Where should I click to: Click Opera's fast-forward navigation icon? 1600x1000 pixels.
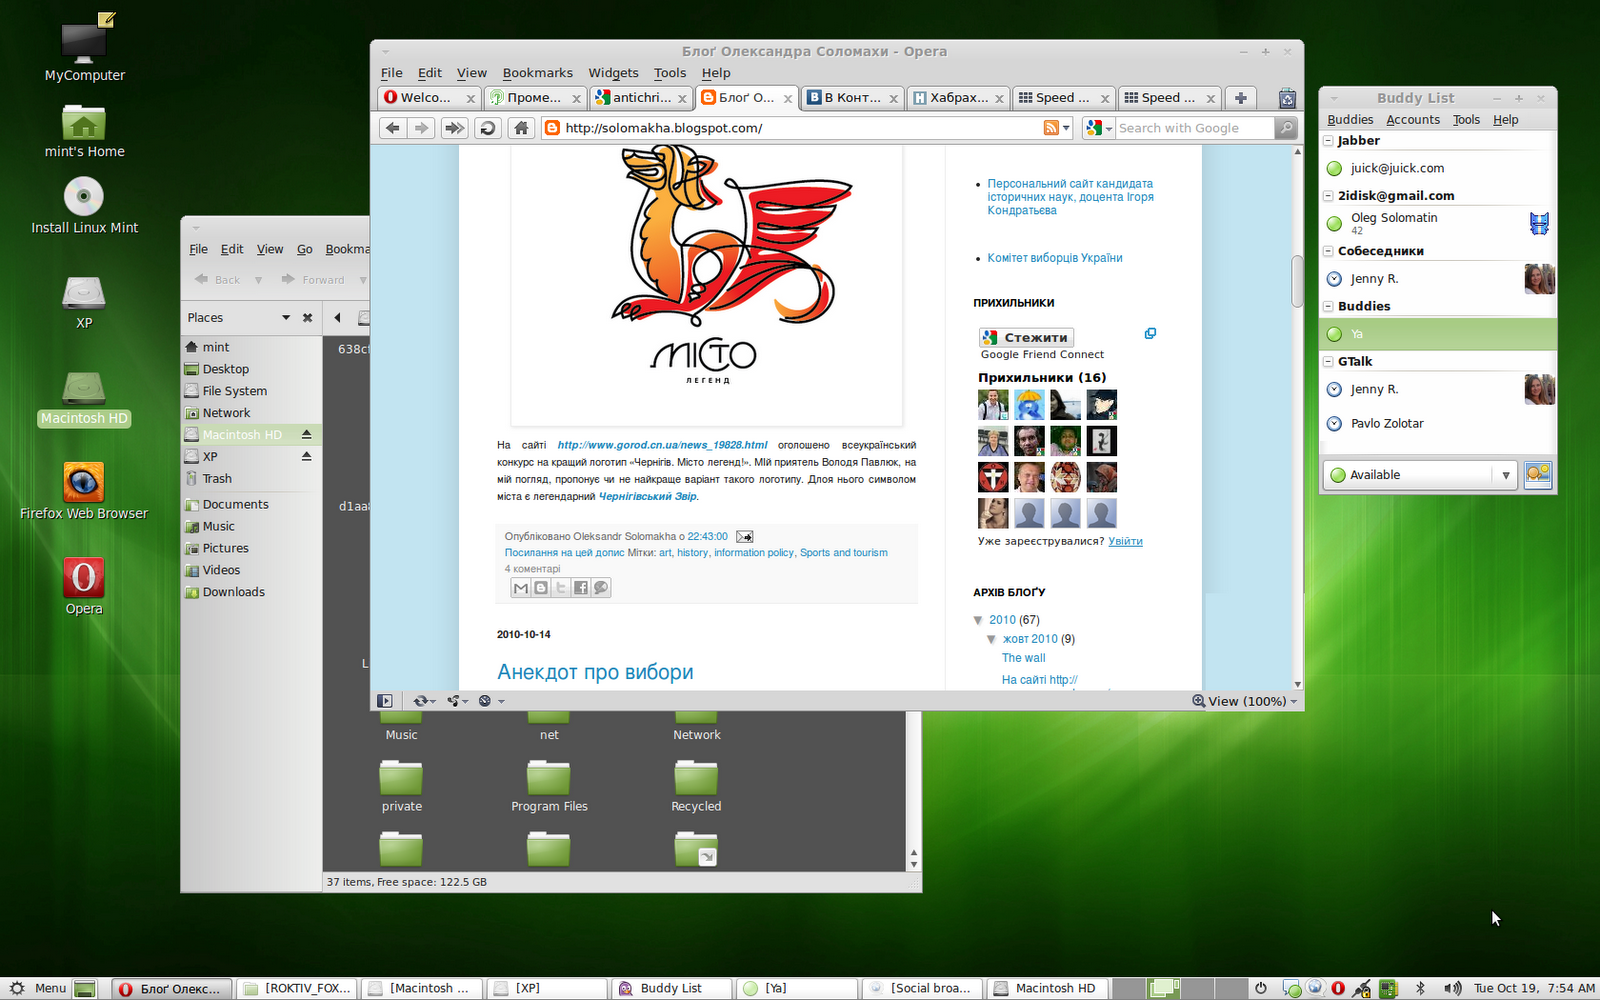[x=453, y=128]
